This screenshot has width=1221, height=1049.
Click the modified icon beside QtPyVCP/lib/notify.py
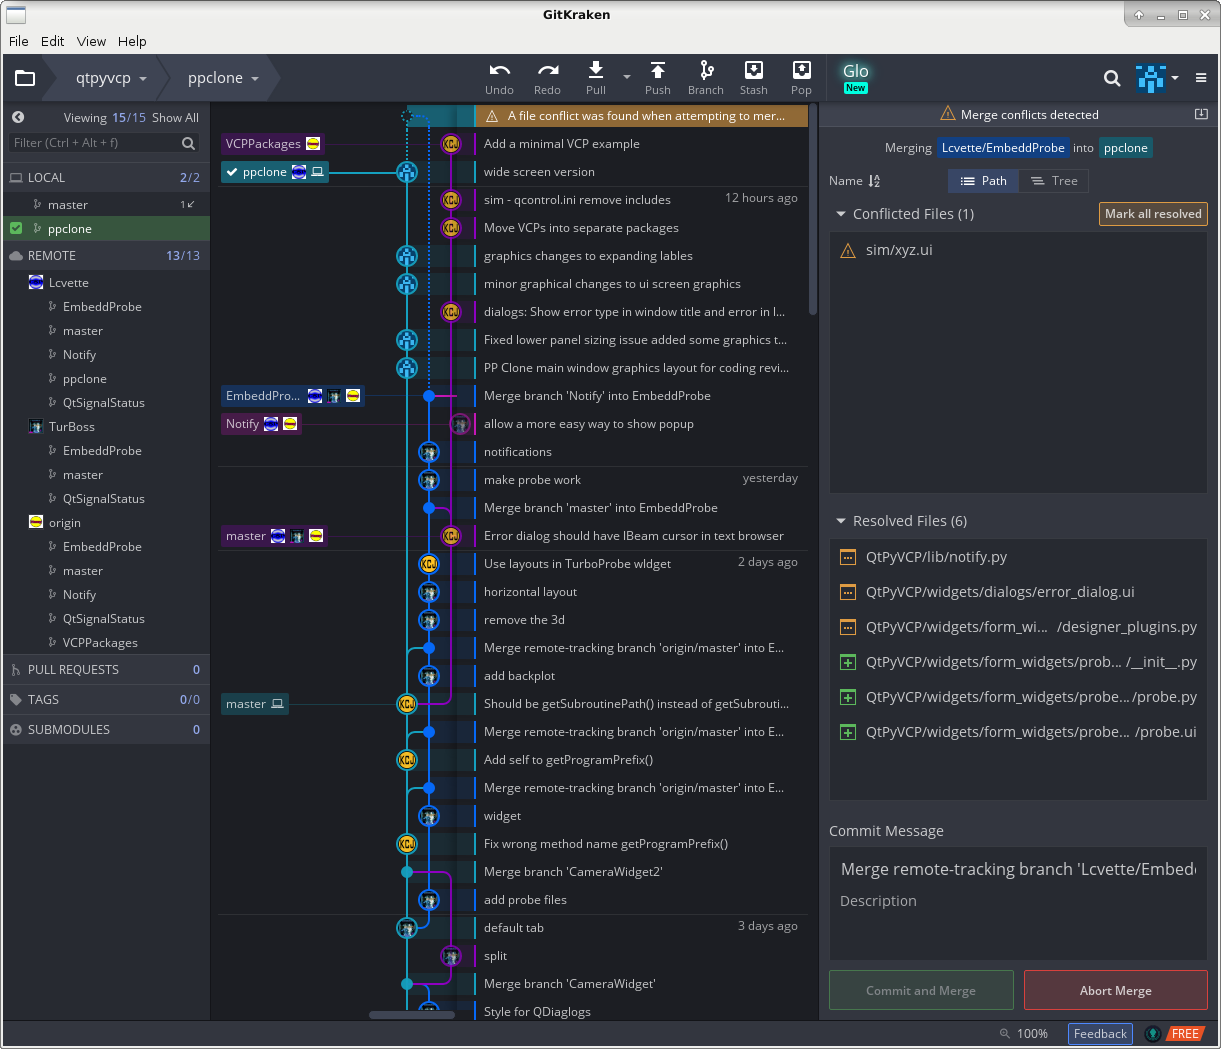coord(848,557)
